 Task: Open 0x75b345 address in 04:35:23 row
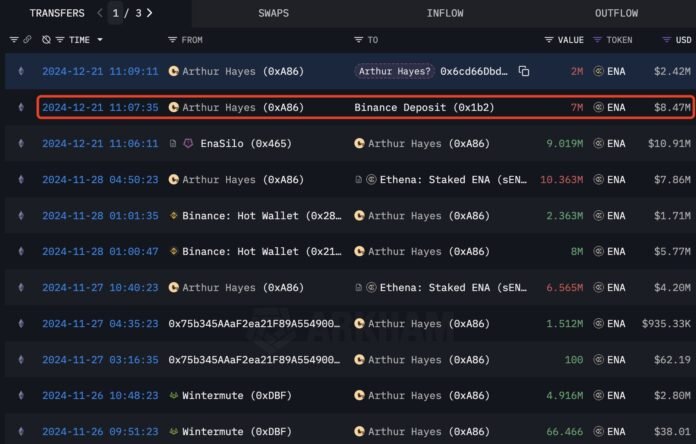(254, 324)
